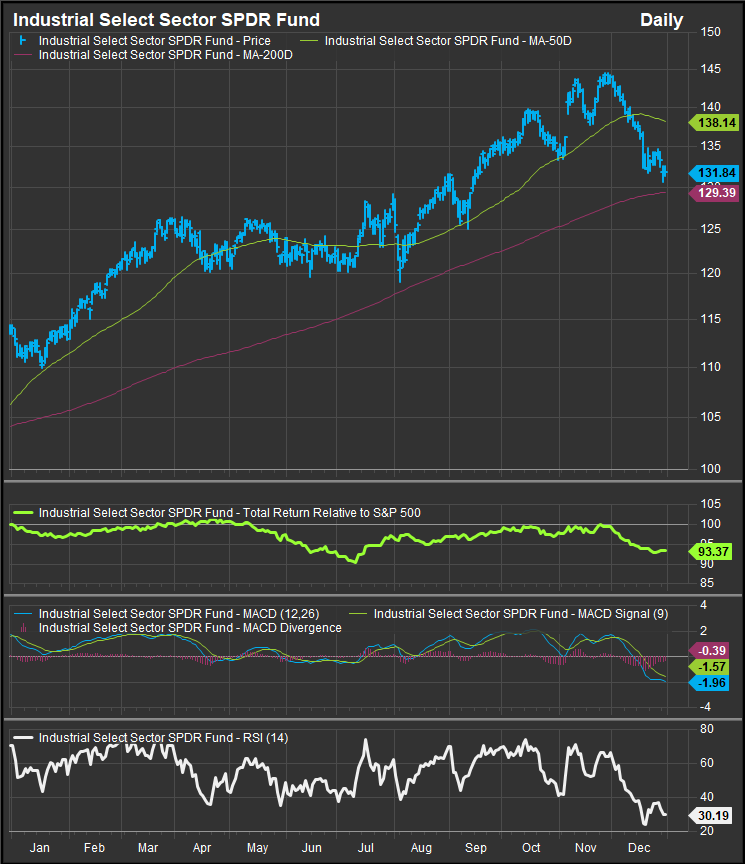Click the magenta 129.39 MA-200D value tag

tap(714, 193)
